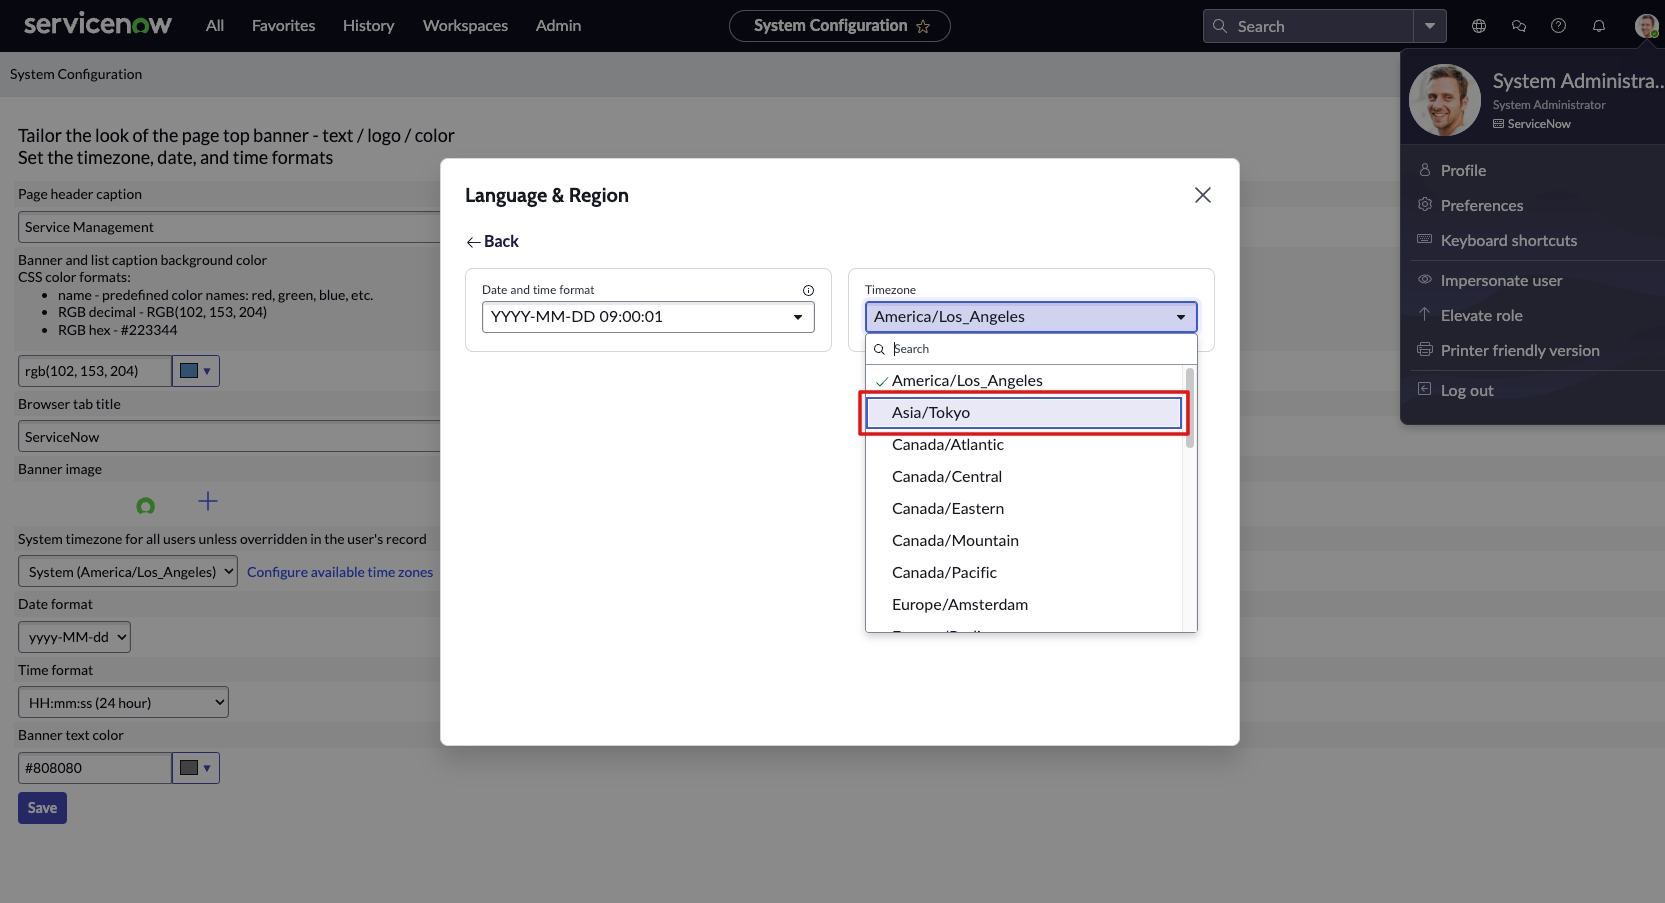The width and height of the screenshot is (1665, 903).
Task: Open the Workspaces menu
Action: pyautogui.click(x=465, y=25)
